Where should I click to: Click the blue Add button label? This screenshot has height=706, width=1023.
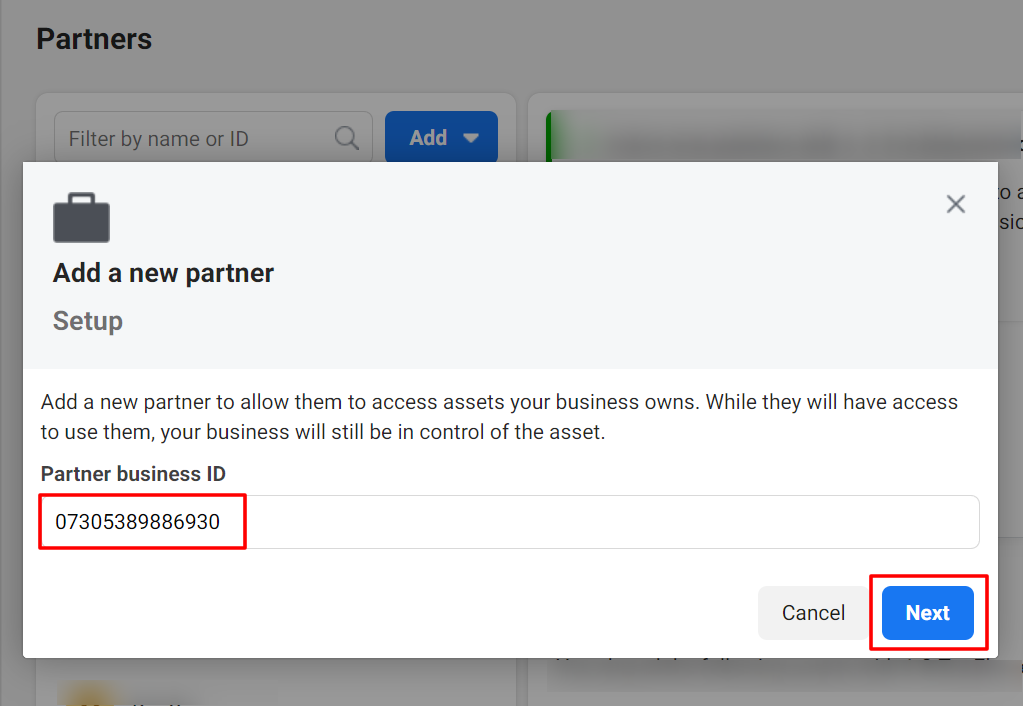click(428, 138)
